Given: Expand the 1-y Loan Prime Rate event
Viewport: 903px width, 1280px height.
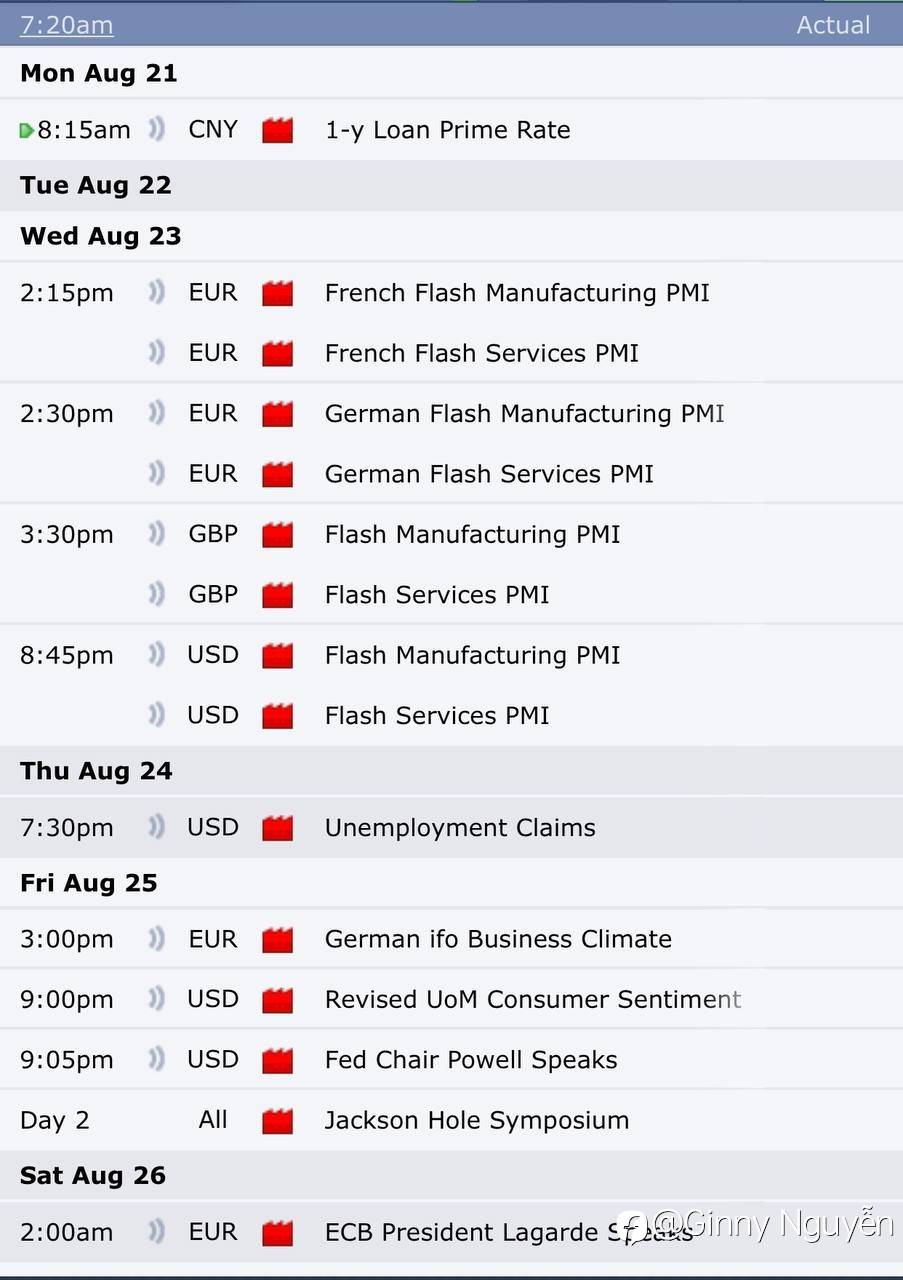Looking at the screenshot, I should [447, 130].
